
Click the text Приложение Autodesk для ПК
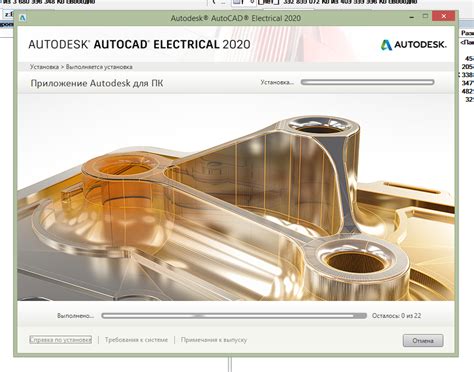tap(97, 83)
